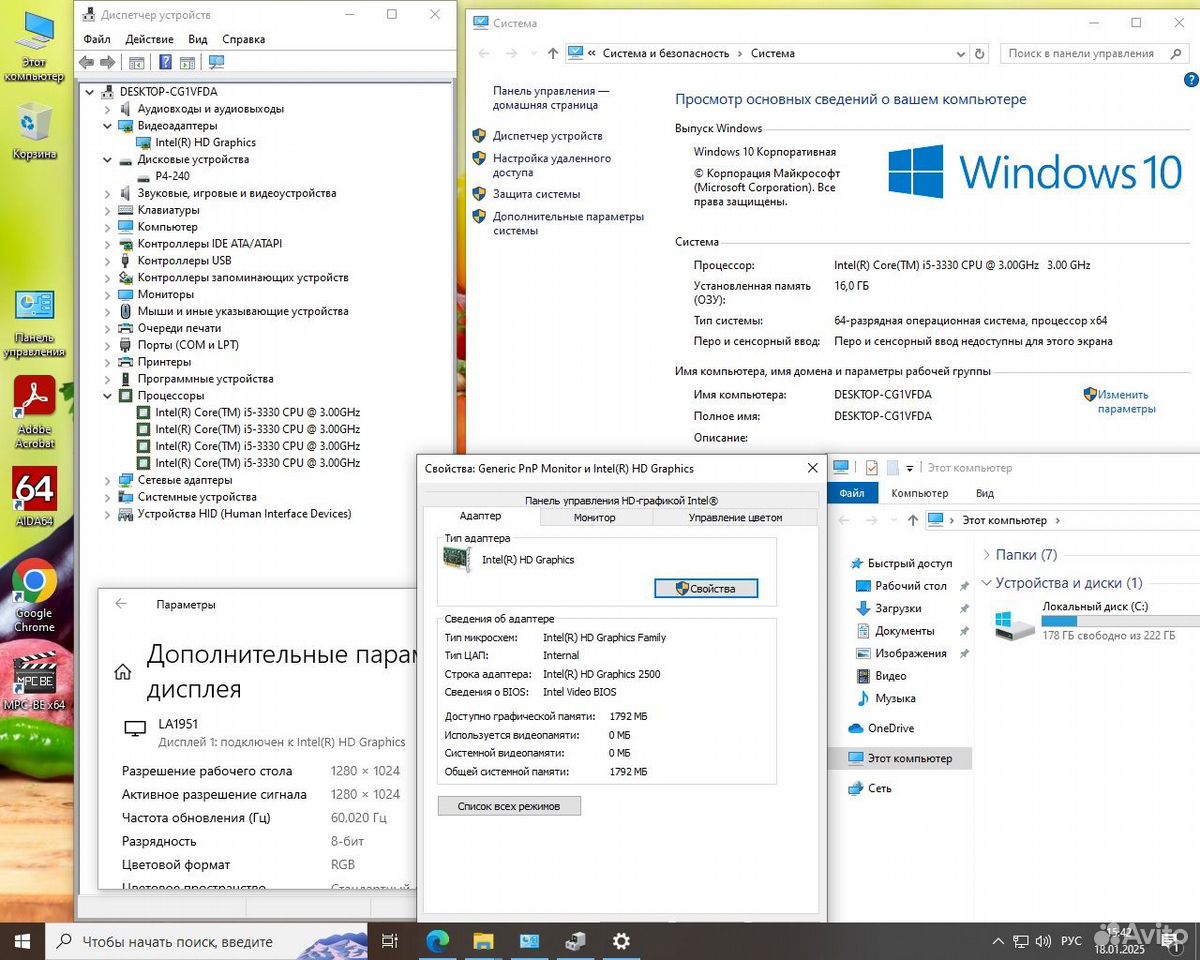Click the show/hide console tree toolbar icon
The image size is (1200, 960).
tap(137, 62)
